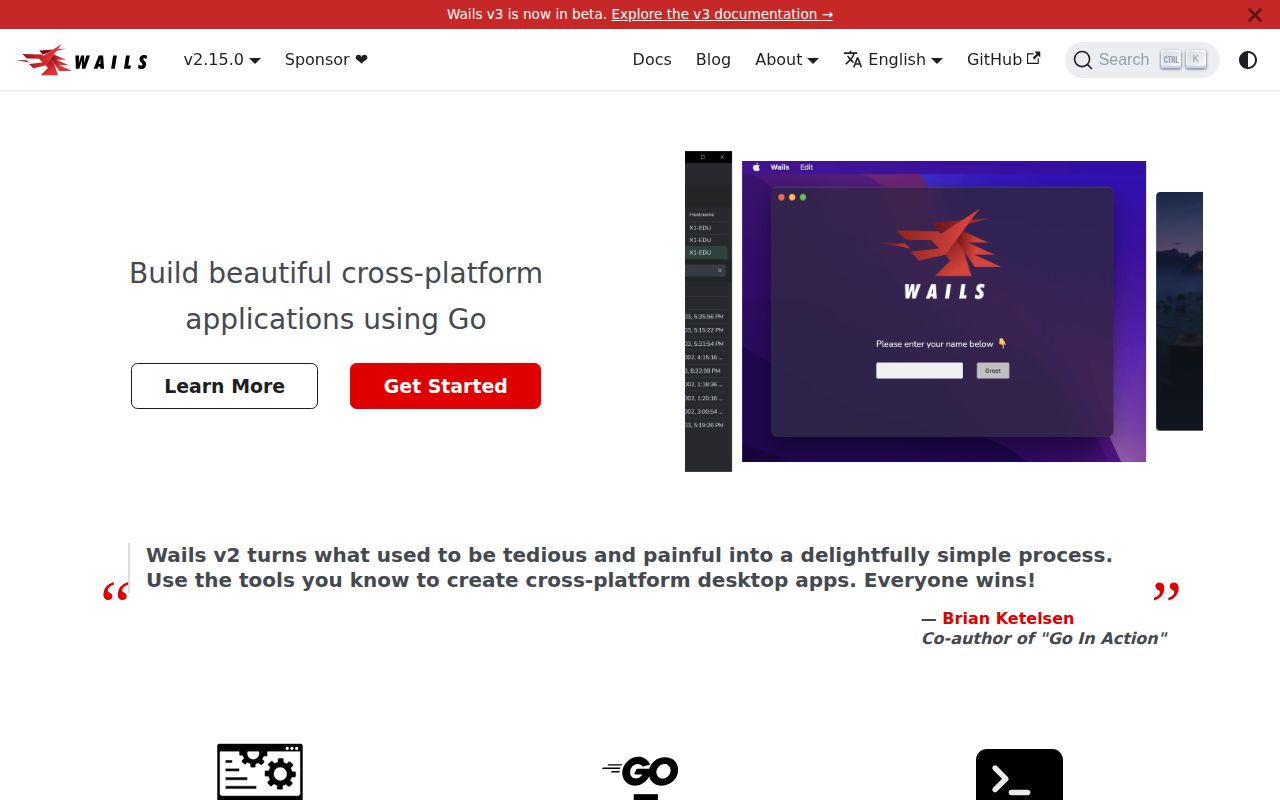Click the center macOS Wails app screenshot
This screenshot has height=800, width=1280.
pyautogui.click(x=944, y=311)
